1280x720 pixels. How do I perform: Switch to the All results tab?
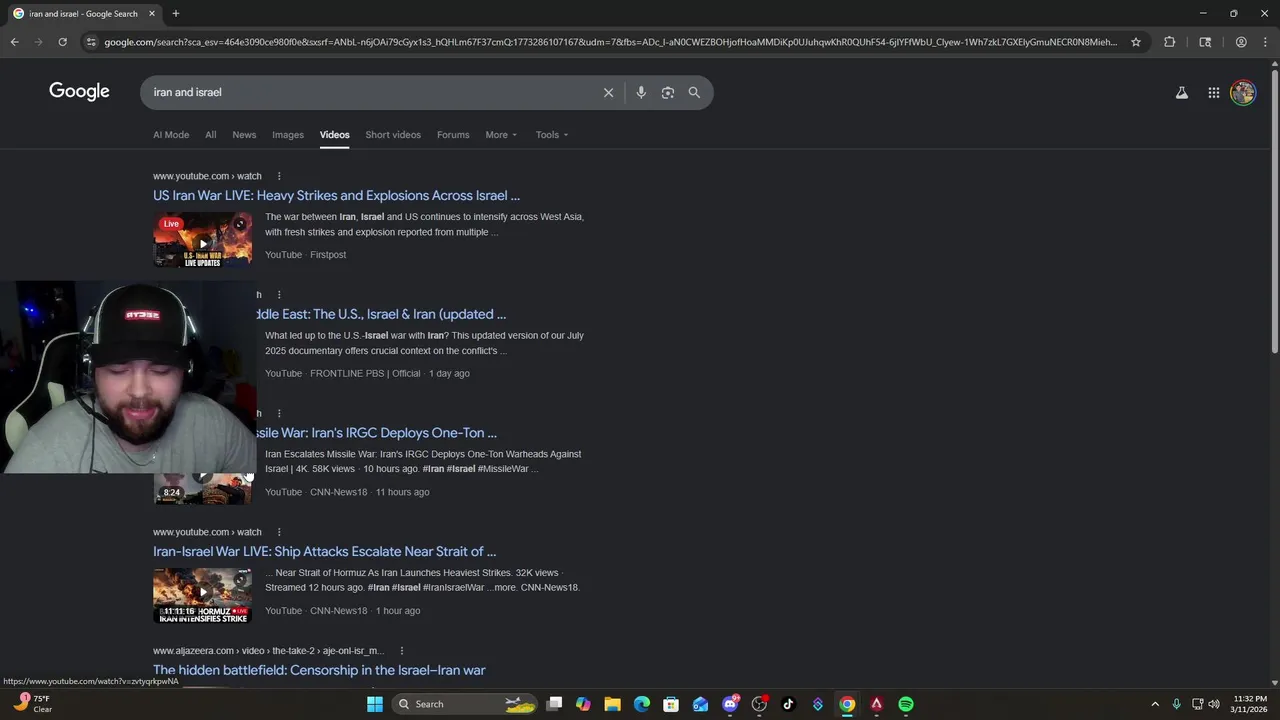[x=210, y=135]
